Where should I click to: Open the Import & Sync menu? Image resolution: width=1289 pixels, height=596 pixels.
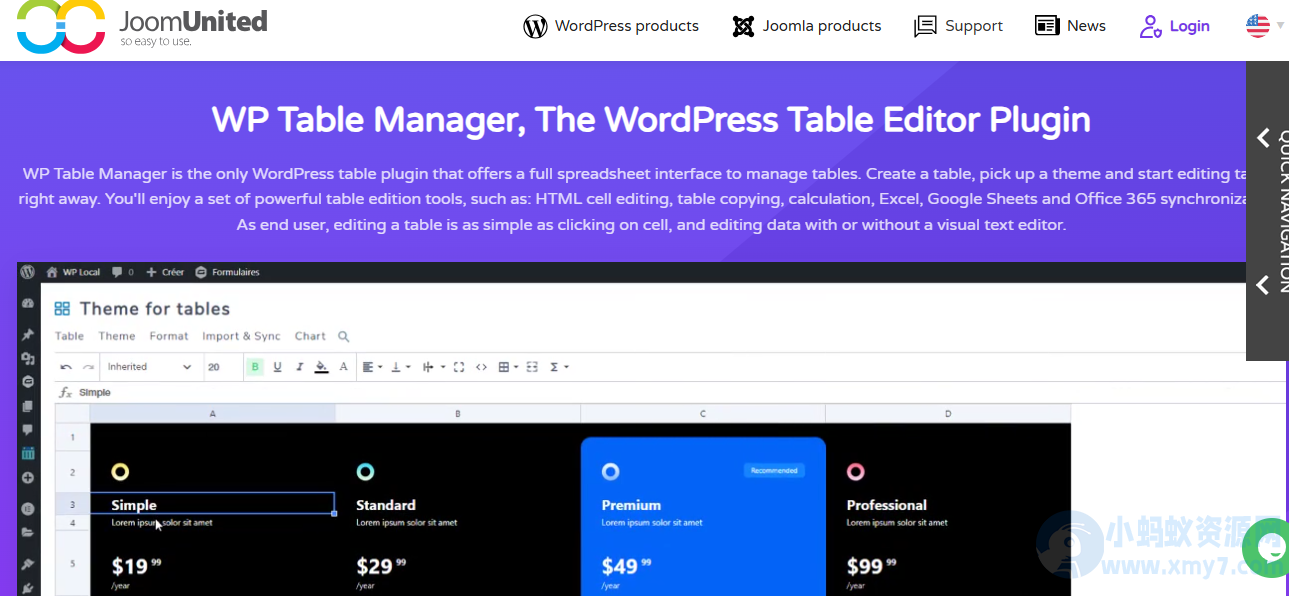click(241, 336)
